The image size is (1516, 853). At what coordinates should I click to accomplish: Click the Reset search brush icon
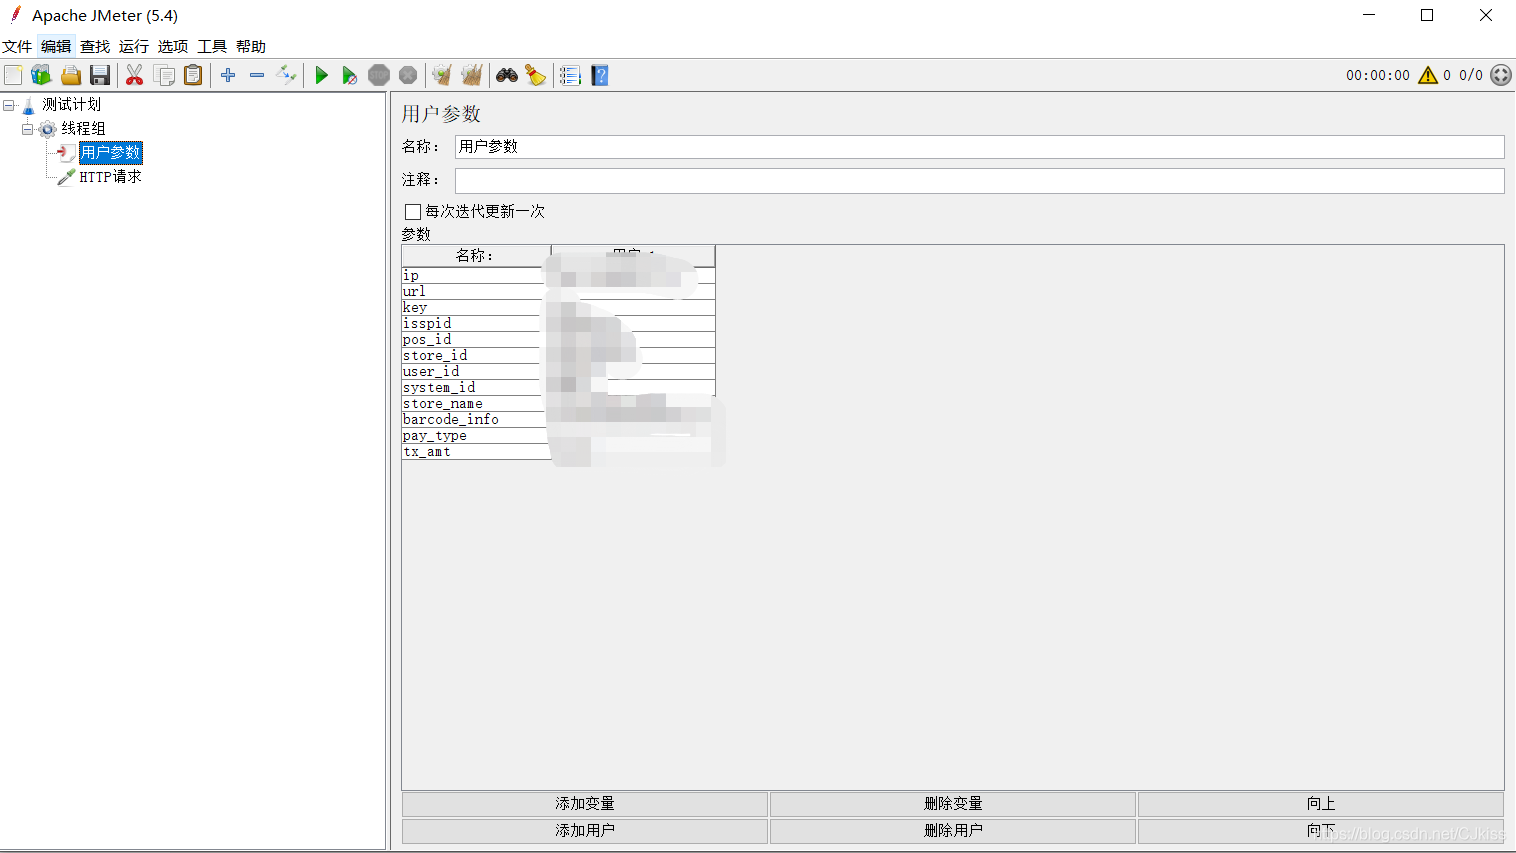pyautogui.click(x=536, y=75)
